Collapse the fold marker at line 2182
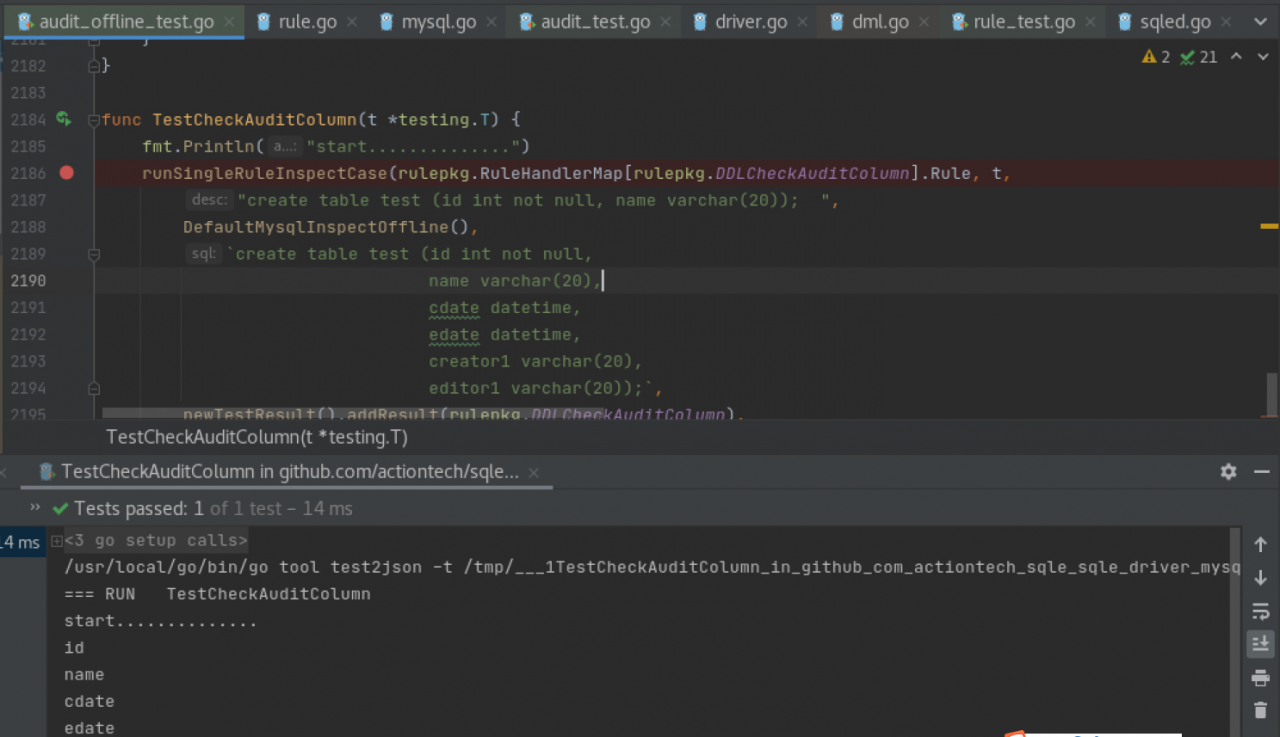Screen dimensions: 1280x737 tap(94, 66)
